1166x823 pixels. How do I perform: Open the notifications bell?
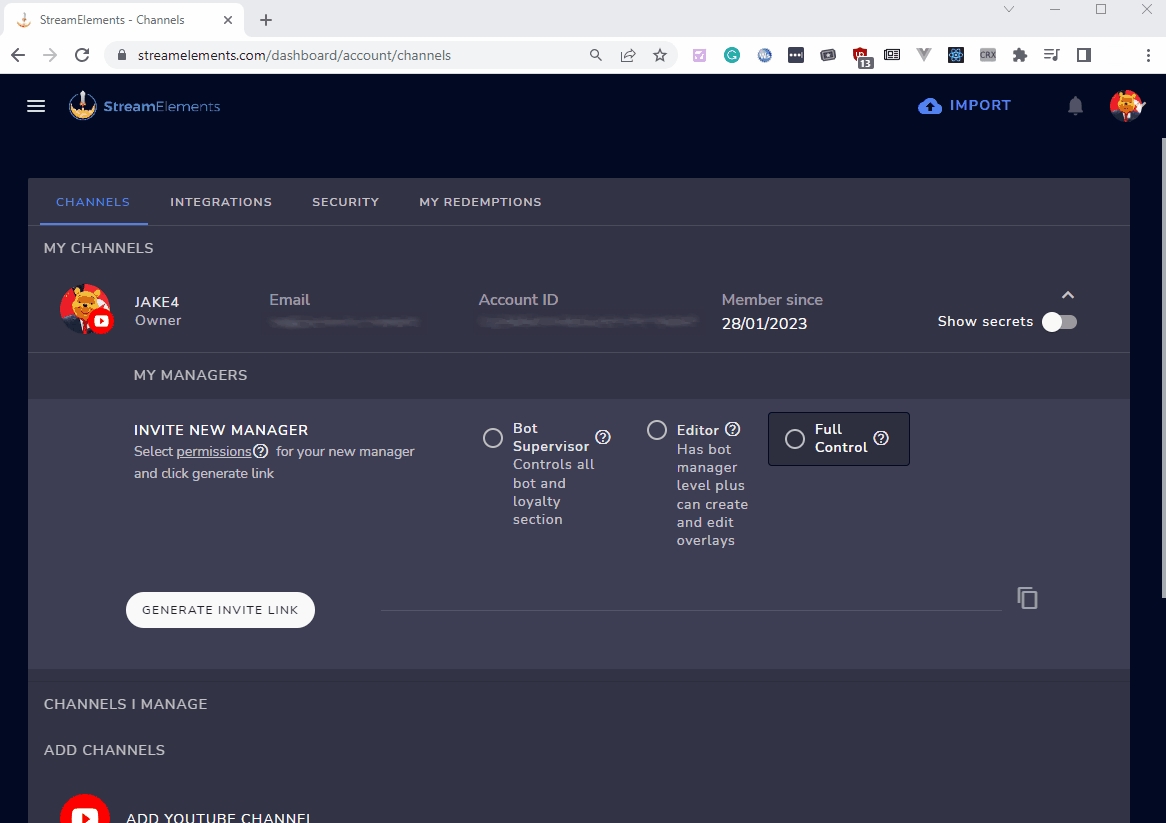1075,106
